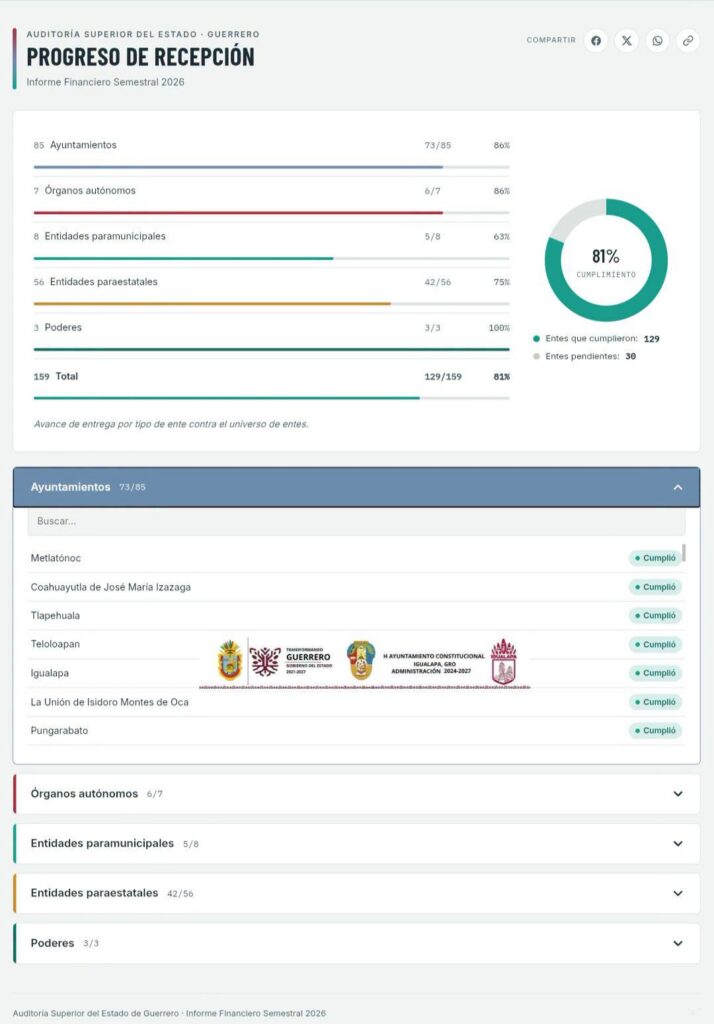
Task: Click the Buscar search field
Action: [x=357, y=522]
